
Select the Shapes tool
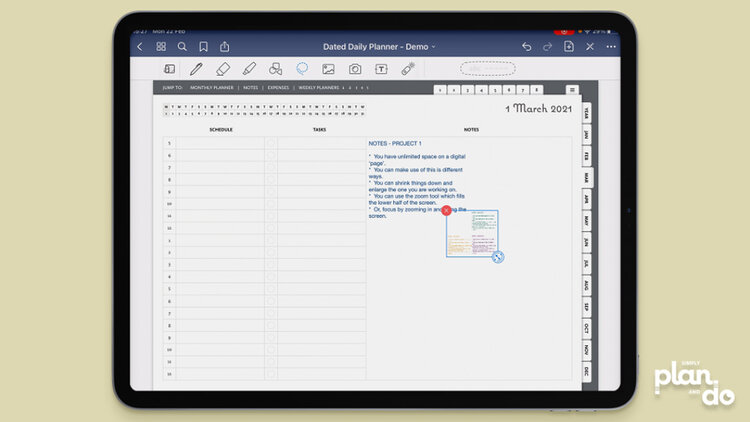(276, 69)
